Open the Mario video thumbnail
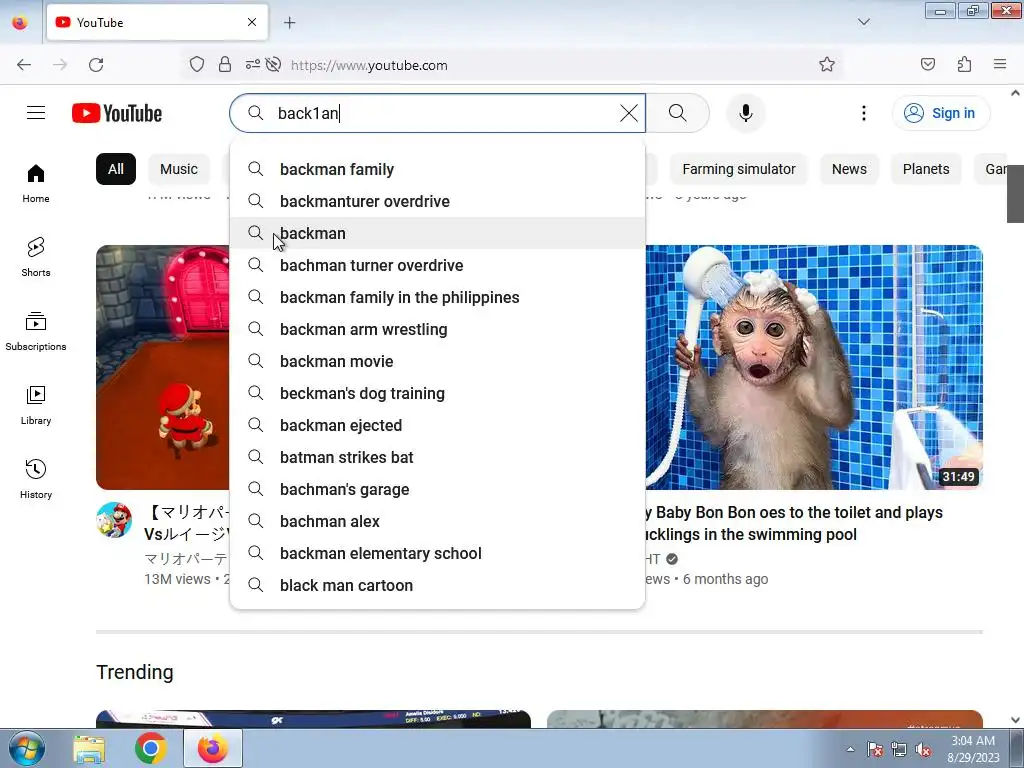Image resolution: width=1024 pixels, height=768 pixels. click(163, 367)
